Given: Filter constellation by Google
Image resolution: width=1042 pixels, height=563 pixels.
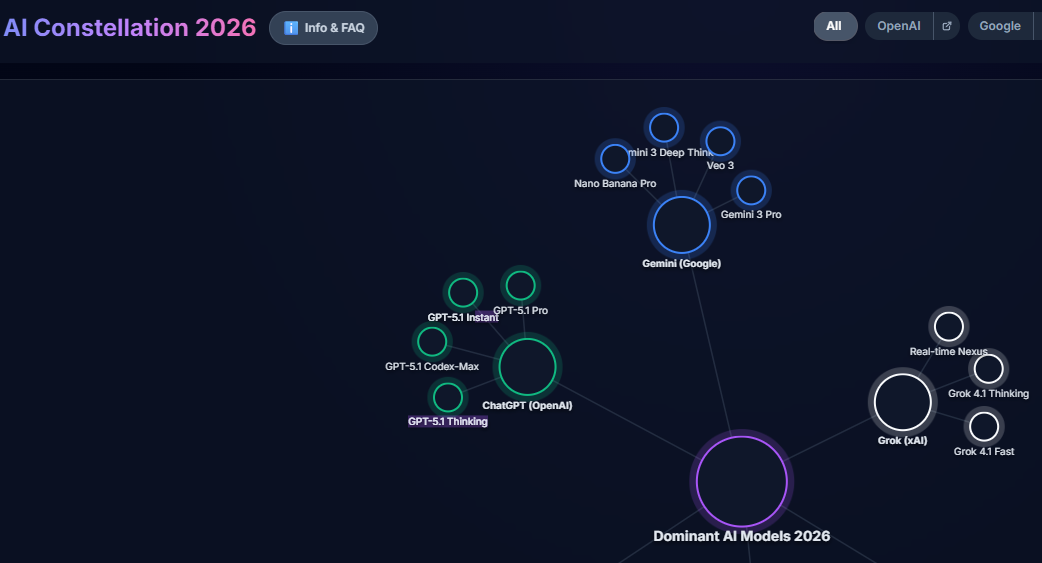Looking at the screenshot, I should click(x=999, y=26).
